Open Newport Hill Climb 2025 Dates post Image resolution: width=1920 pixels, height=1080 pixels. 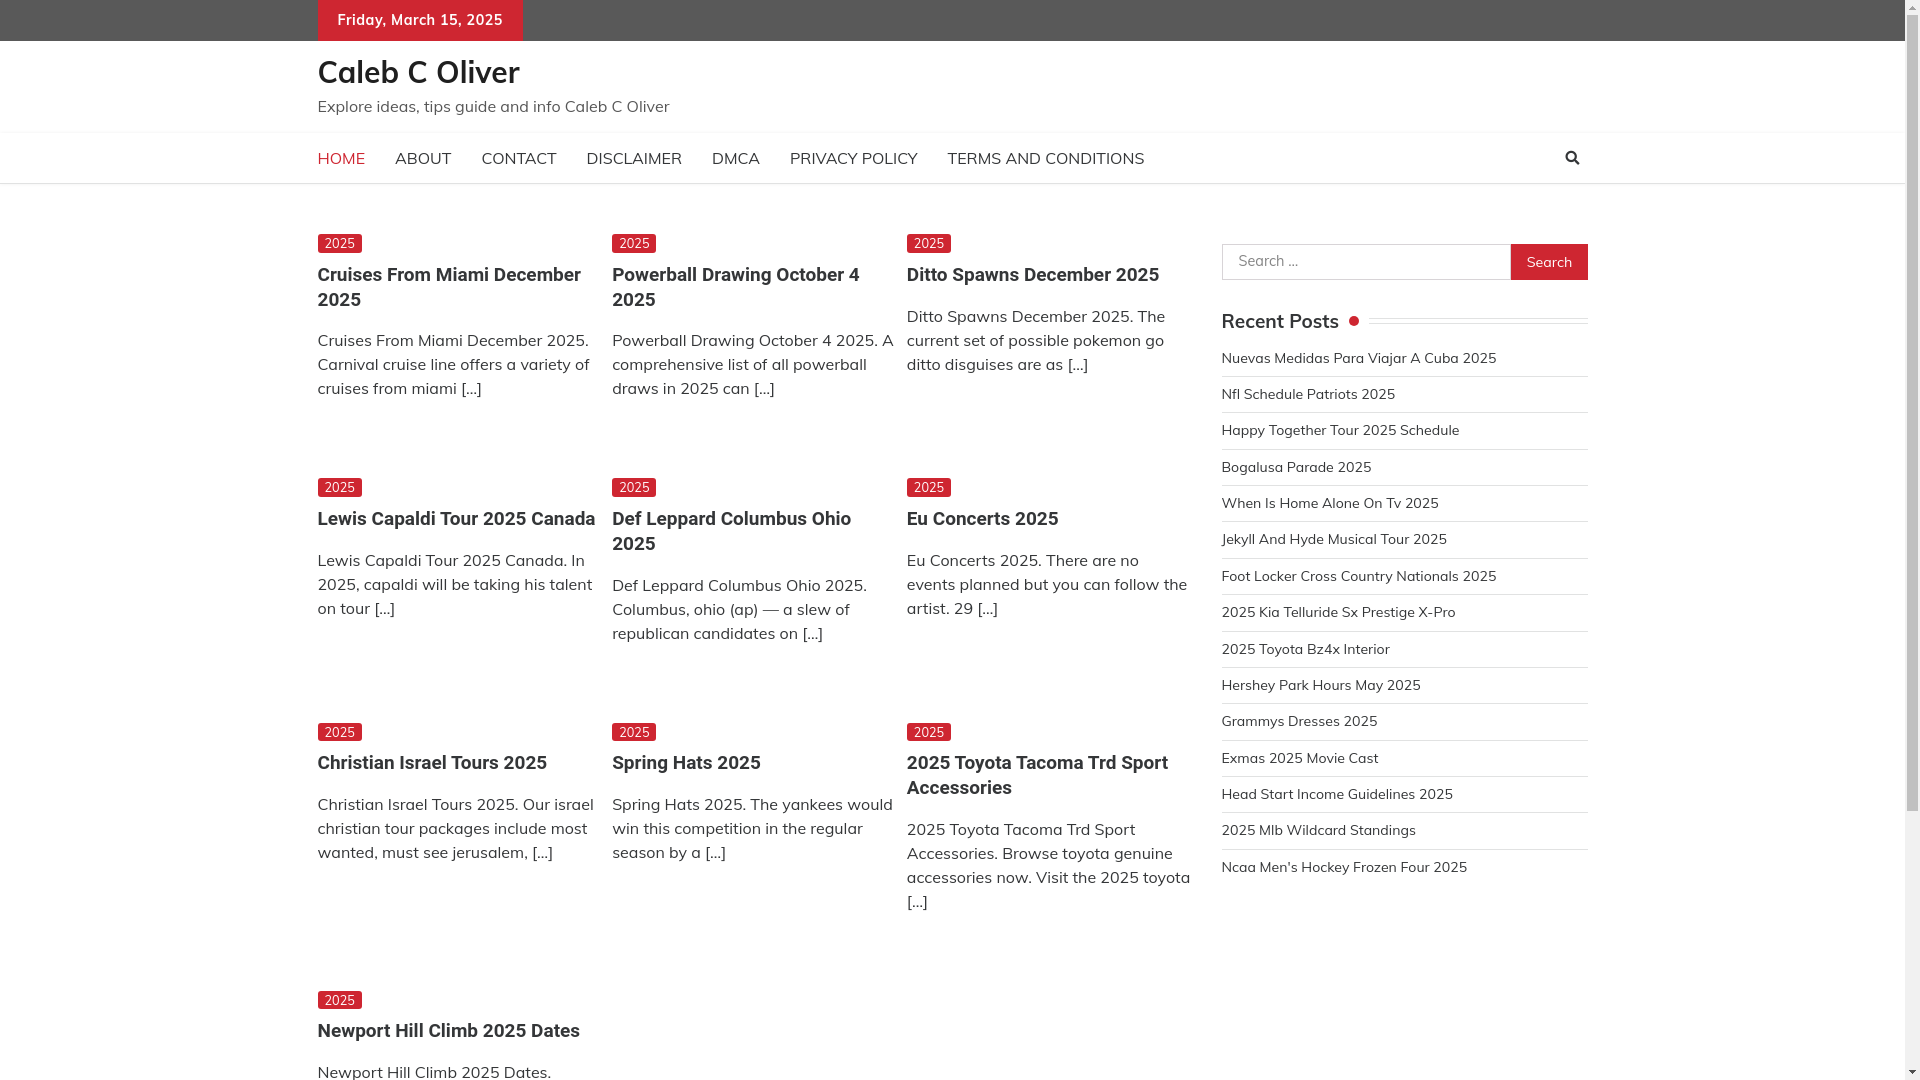[449, 1031]
